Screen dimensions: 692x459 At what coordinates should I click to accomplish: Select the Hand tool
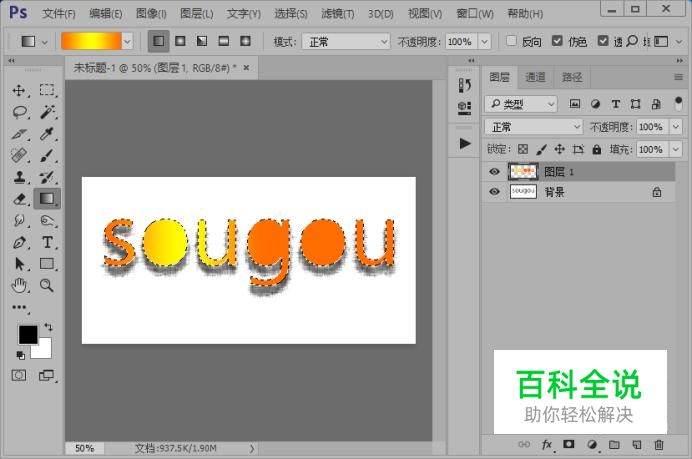pos(19,286)
